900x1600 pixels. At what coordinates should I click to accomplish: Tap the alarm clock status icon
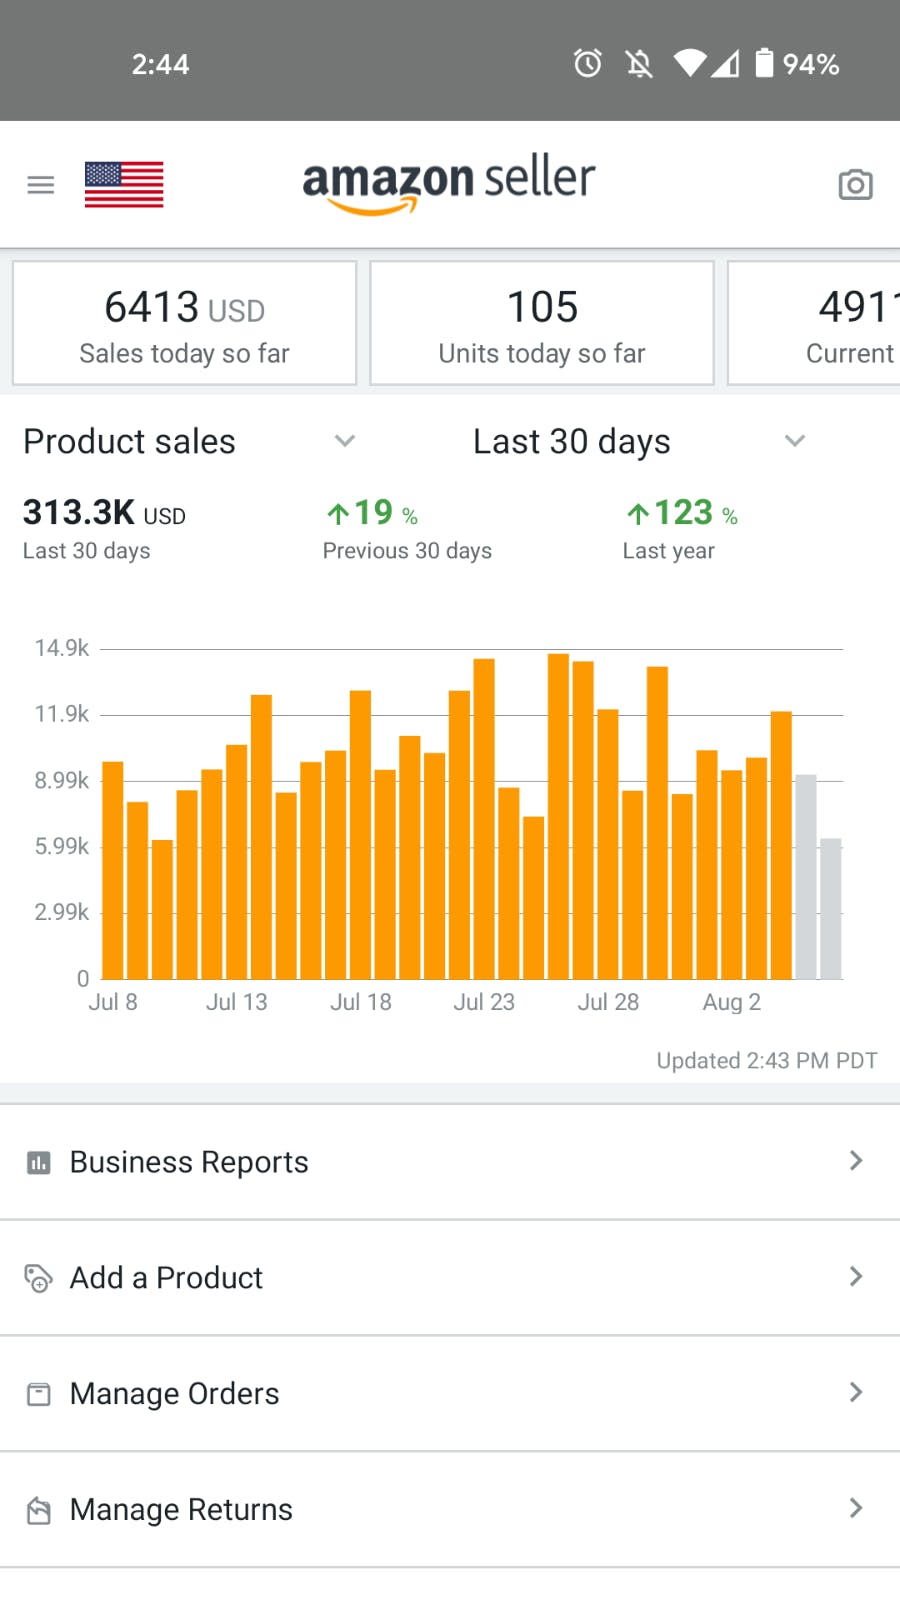(x=588, y=64)
